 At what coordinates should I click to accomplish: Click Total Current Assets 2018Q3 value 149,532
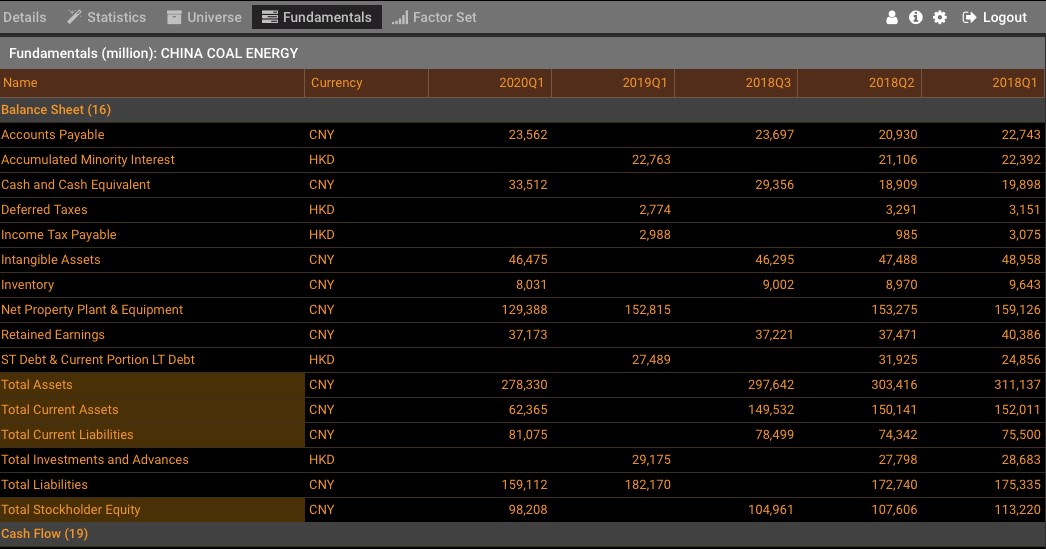[x=771, y=410]
